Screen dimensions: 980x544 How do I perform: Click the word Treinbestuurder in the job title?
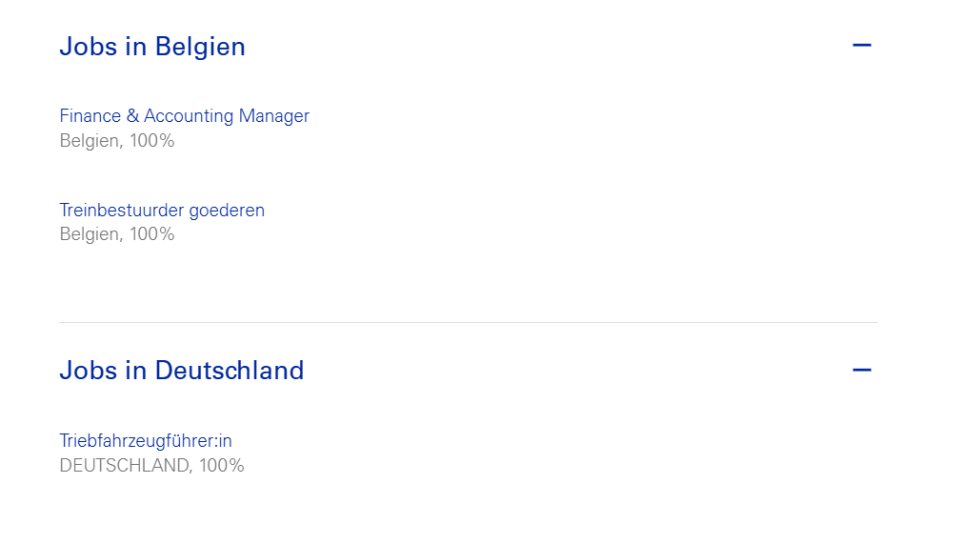pyautogui.click(x=120, y=210)
